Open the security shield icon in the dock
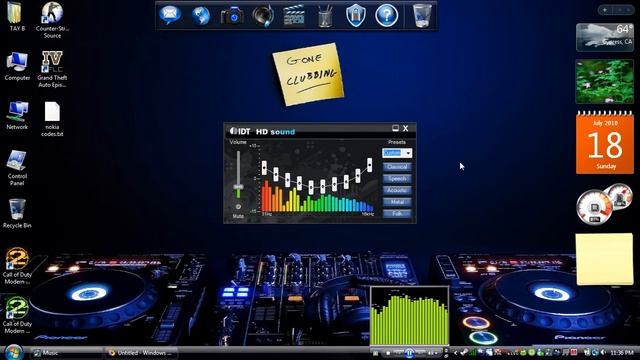The height and width of the screenshot is (360, 640). pyautogui.click(x=356, y=16)
